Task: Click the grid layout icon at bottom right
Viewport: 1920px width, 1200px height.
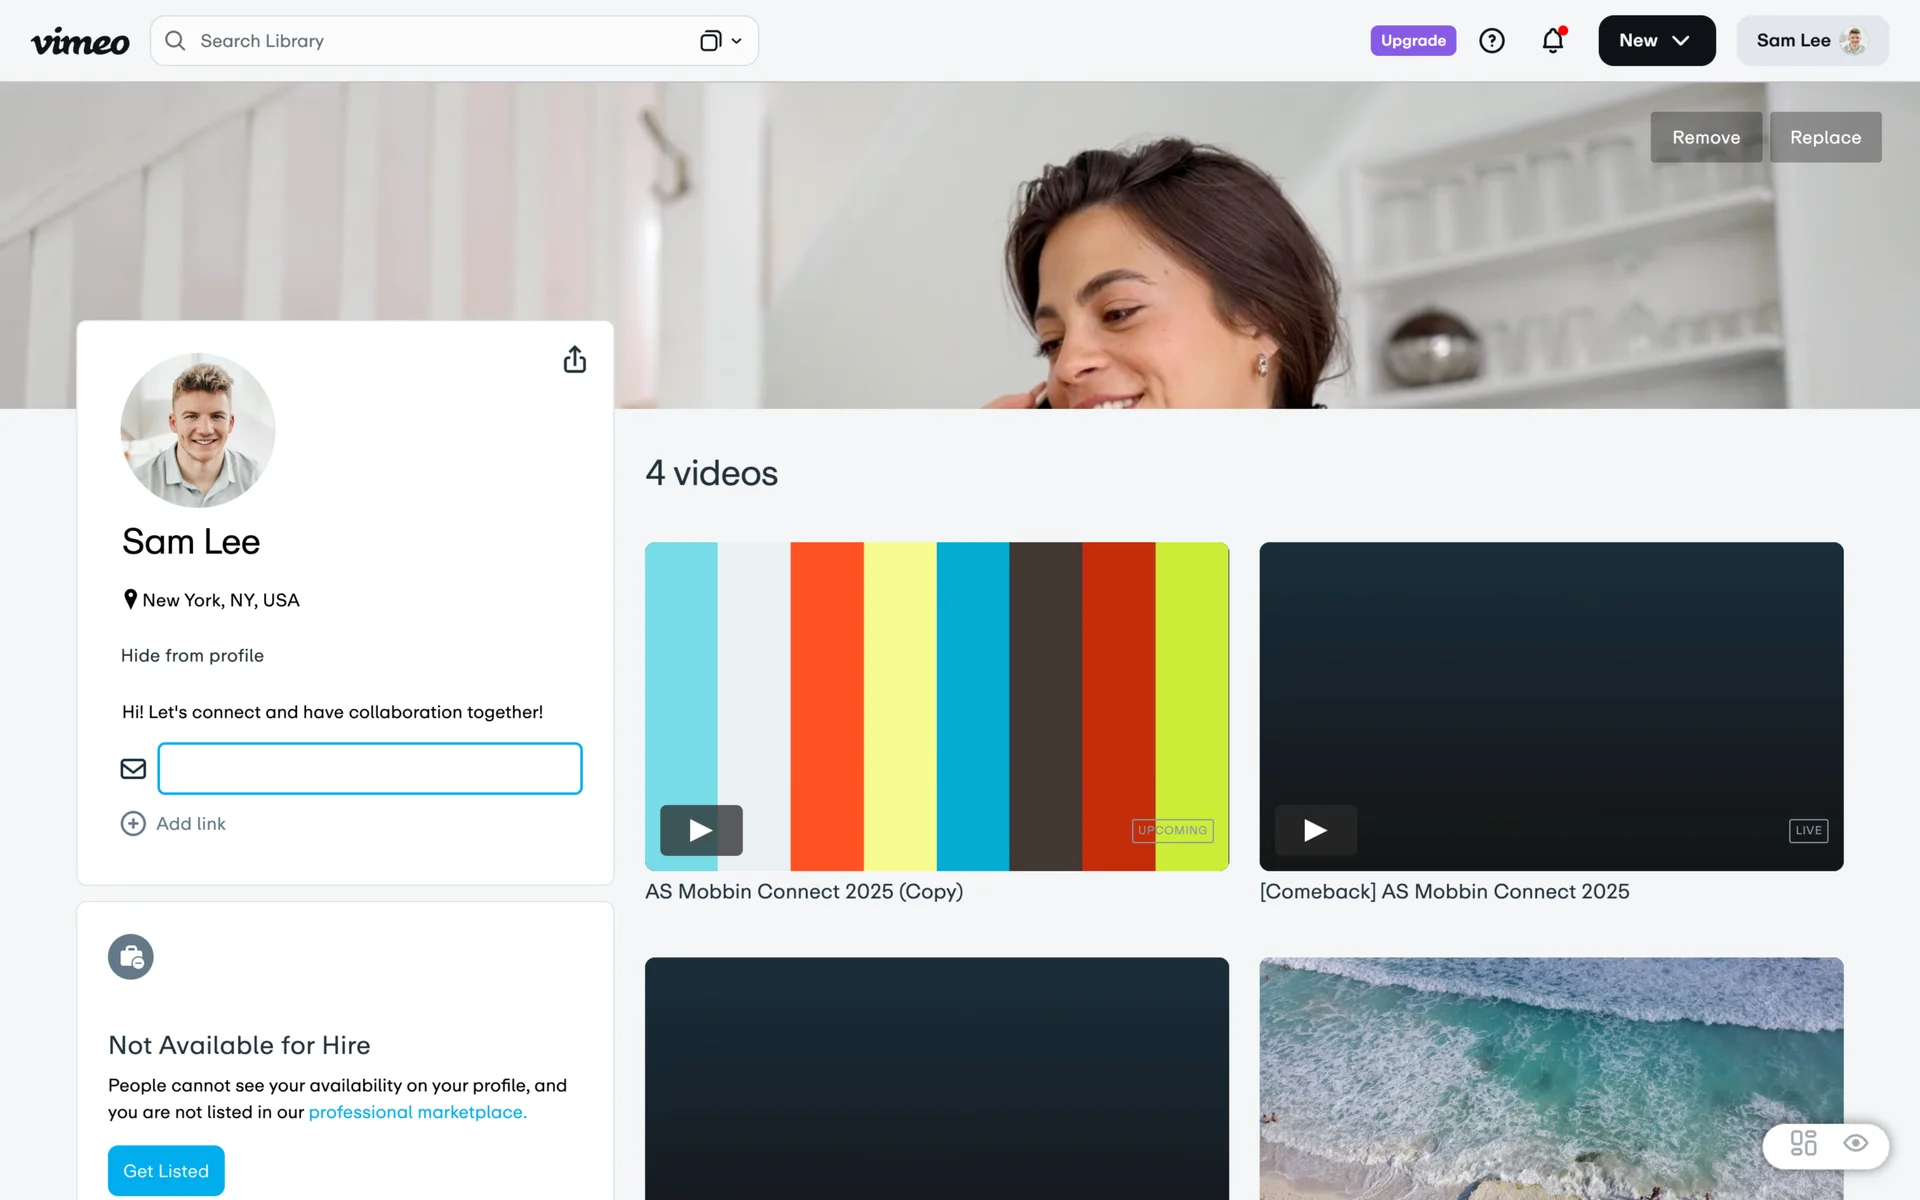Action: (1803, 1143)
